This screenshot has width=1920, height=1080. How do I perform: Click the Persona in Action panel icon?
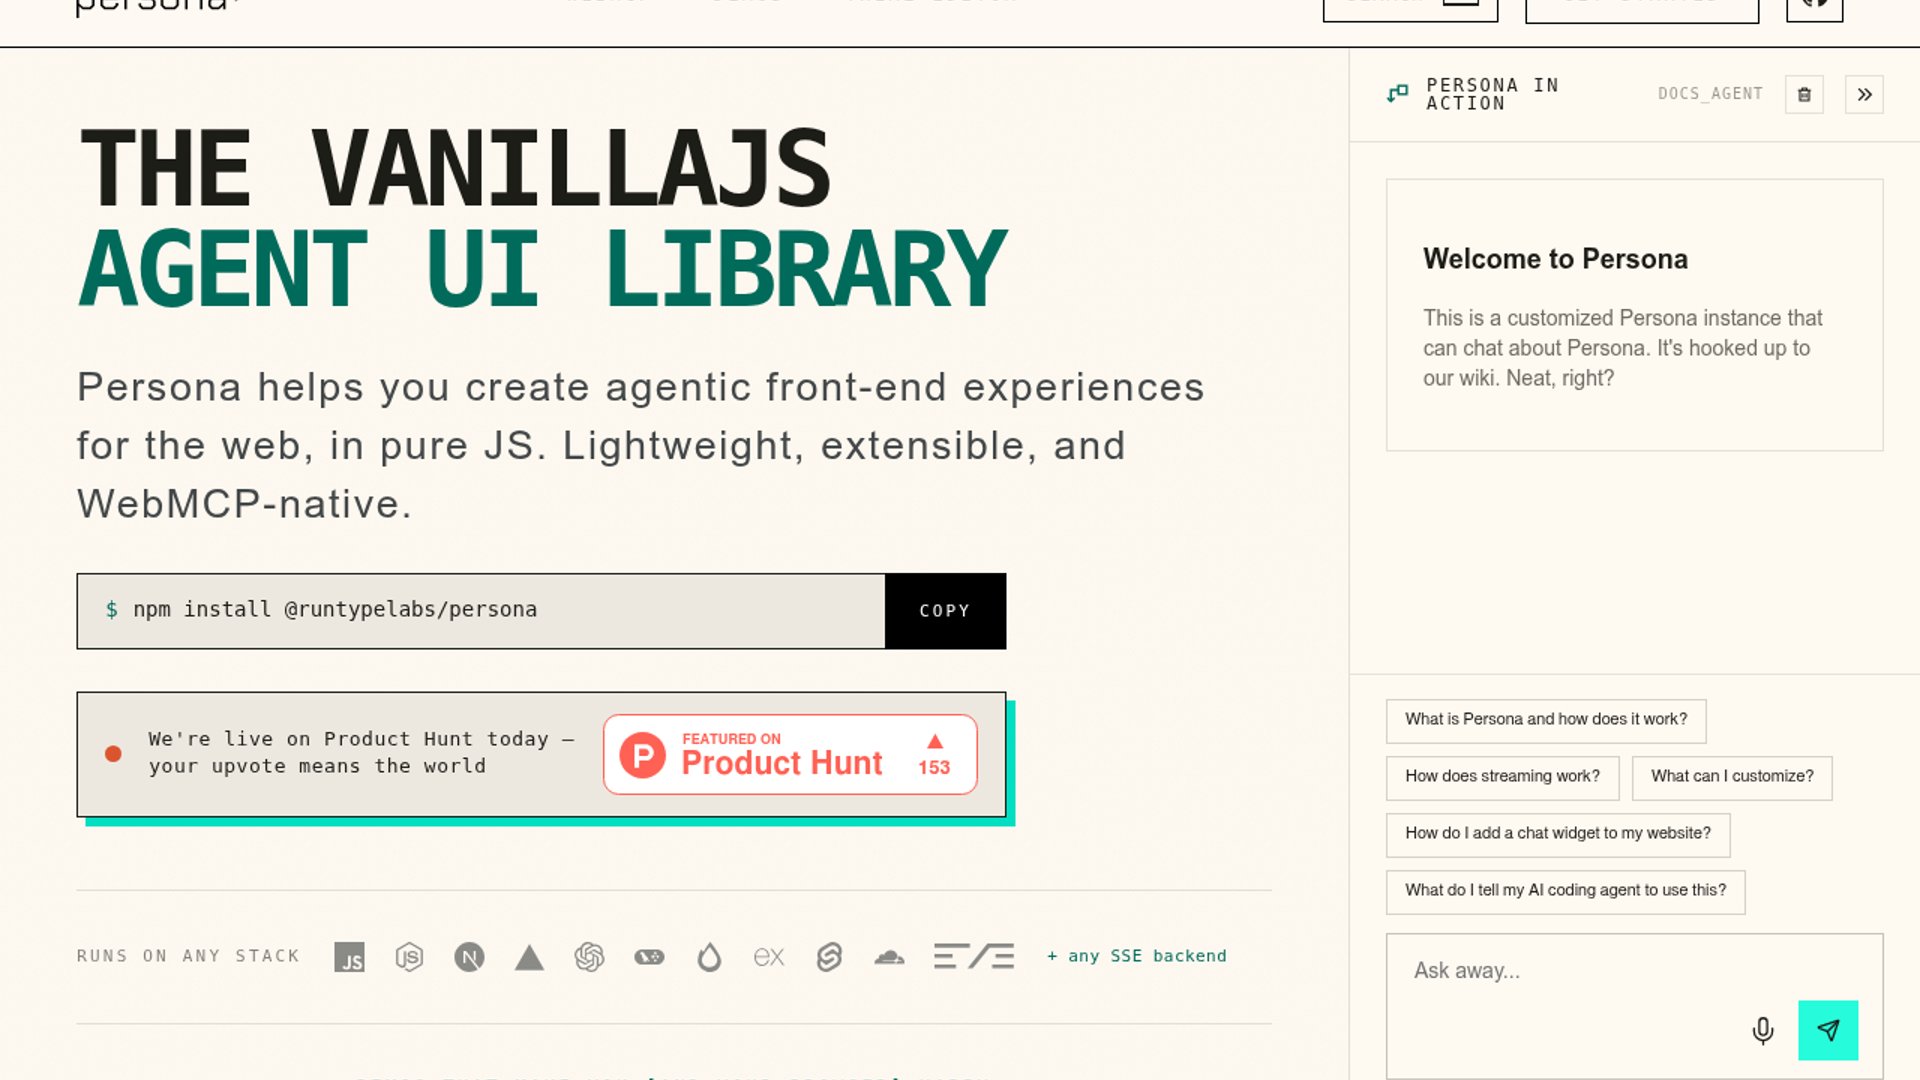(x=1398, y=94)
